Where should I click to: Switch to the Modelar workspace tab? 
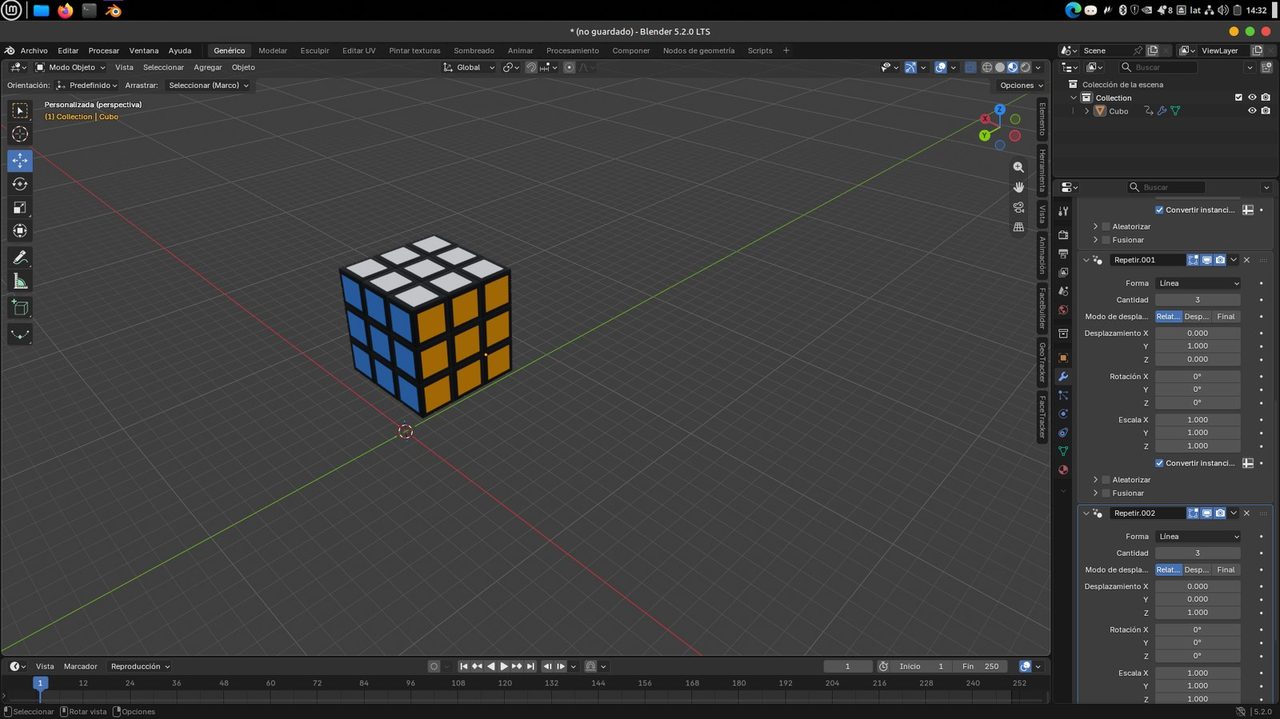point(273,50)
